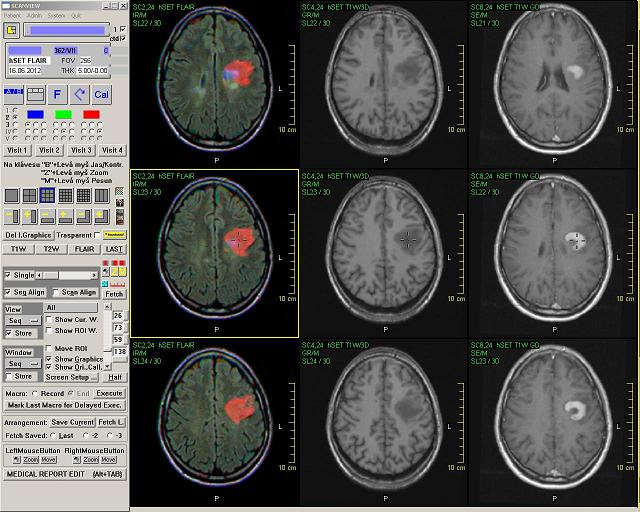Select the 3x3 grid layout icon

click(47, 196)
